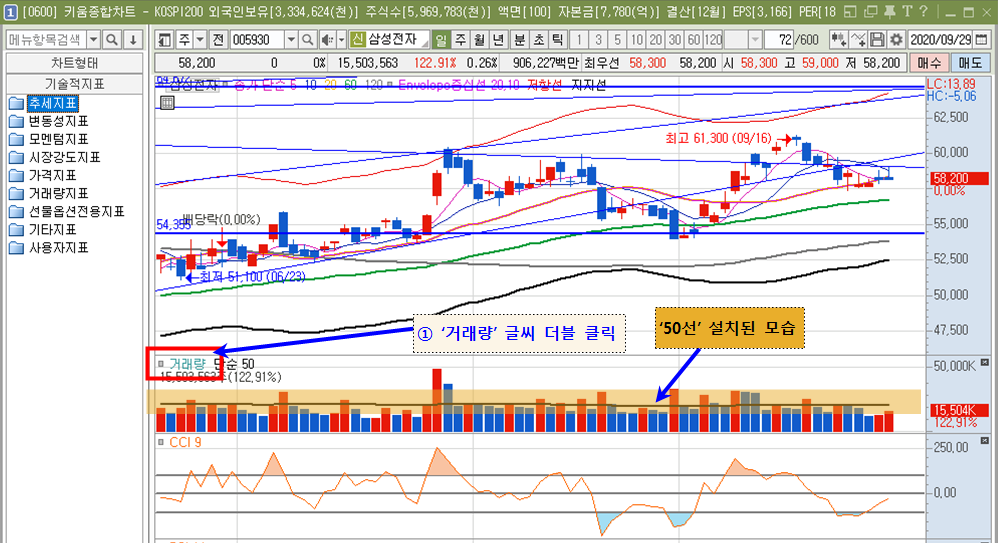Click the 거래량 label in volume pane
The image size is (998, 543).
pyautogui.click(x=187, y=364)
